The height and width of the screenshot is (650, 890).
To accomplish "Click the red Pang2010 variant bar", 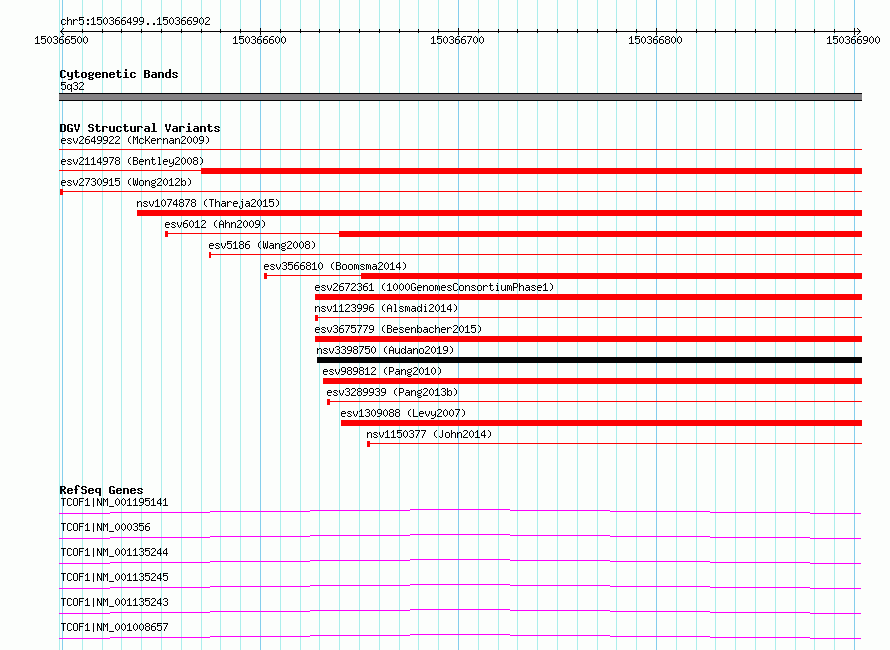I will pos(592,381).
